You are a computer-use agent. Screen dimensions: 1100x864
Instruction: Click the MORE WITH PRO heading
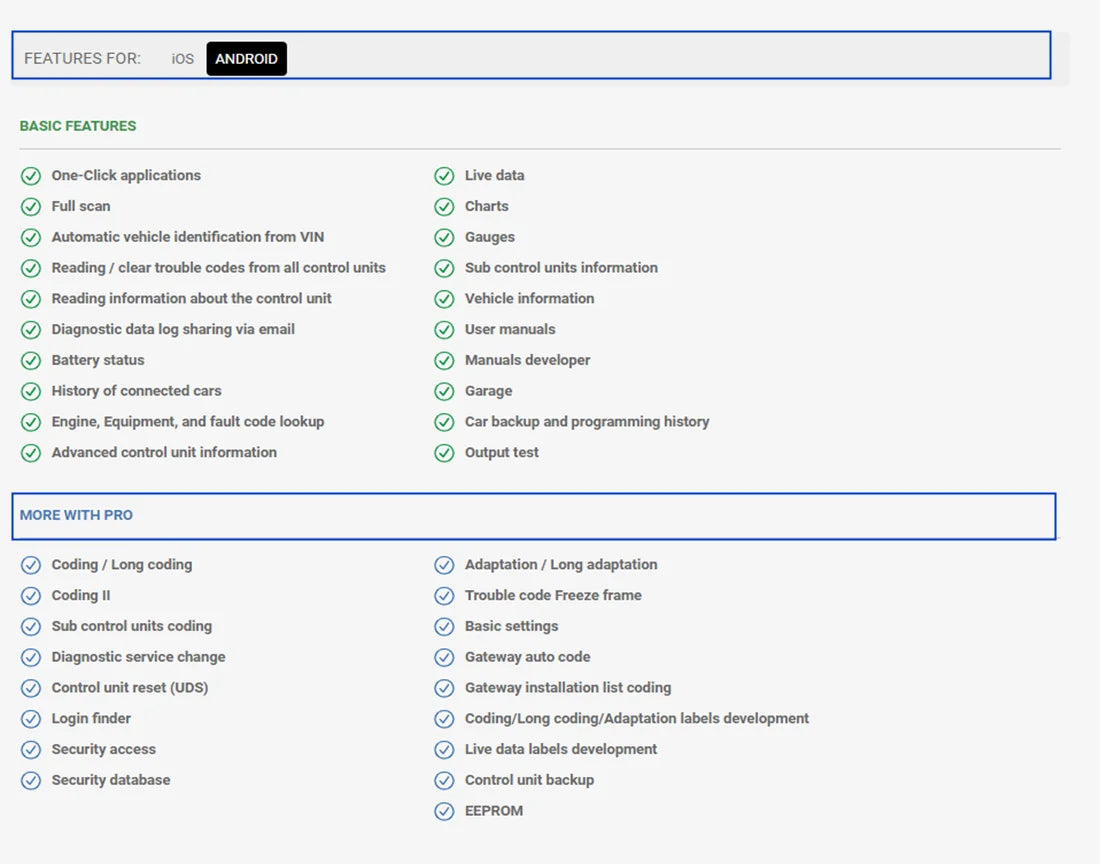coord(76,515)
